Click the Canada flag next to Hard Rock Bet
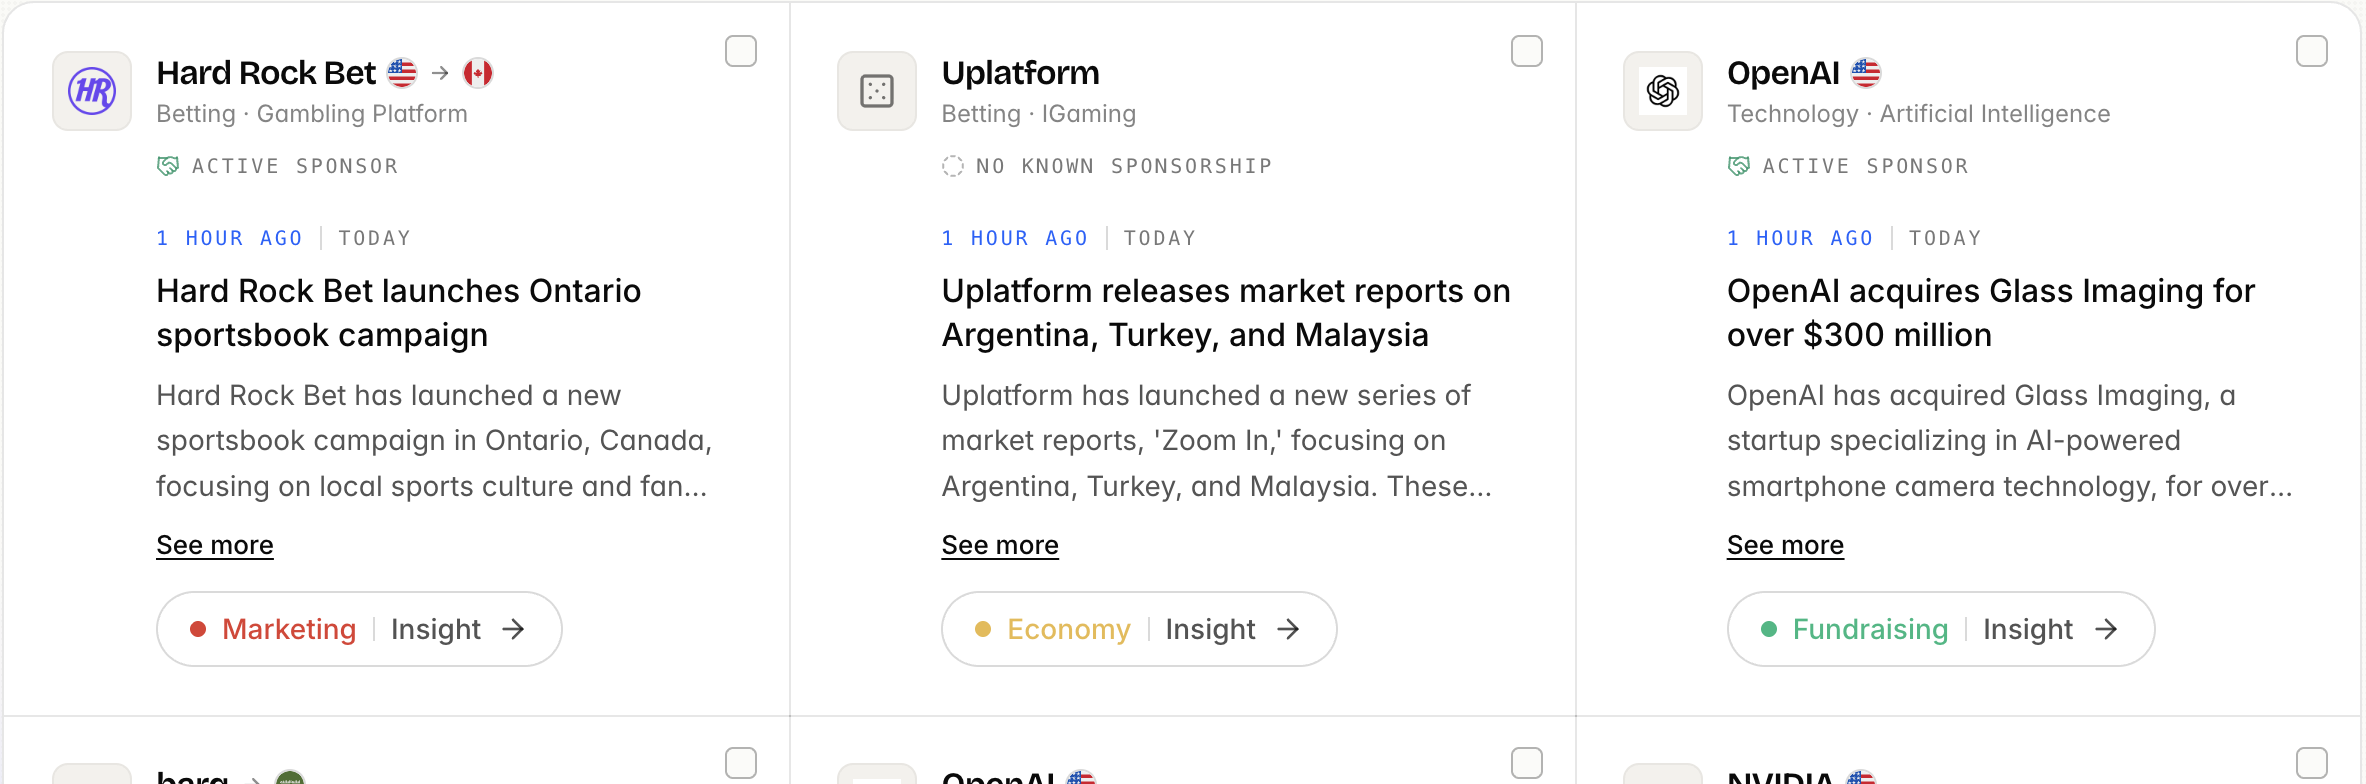 coord(478,73)
